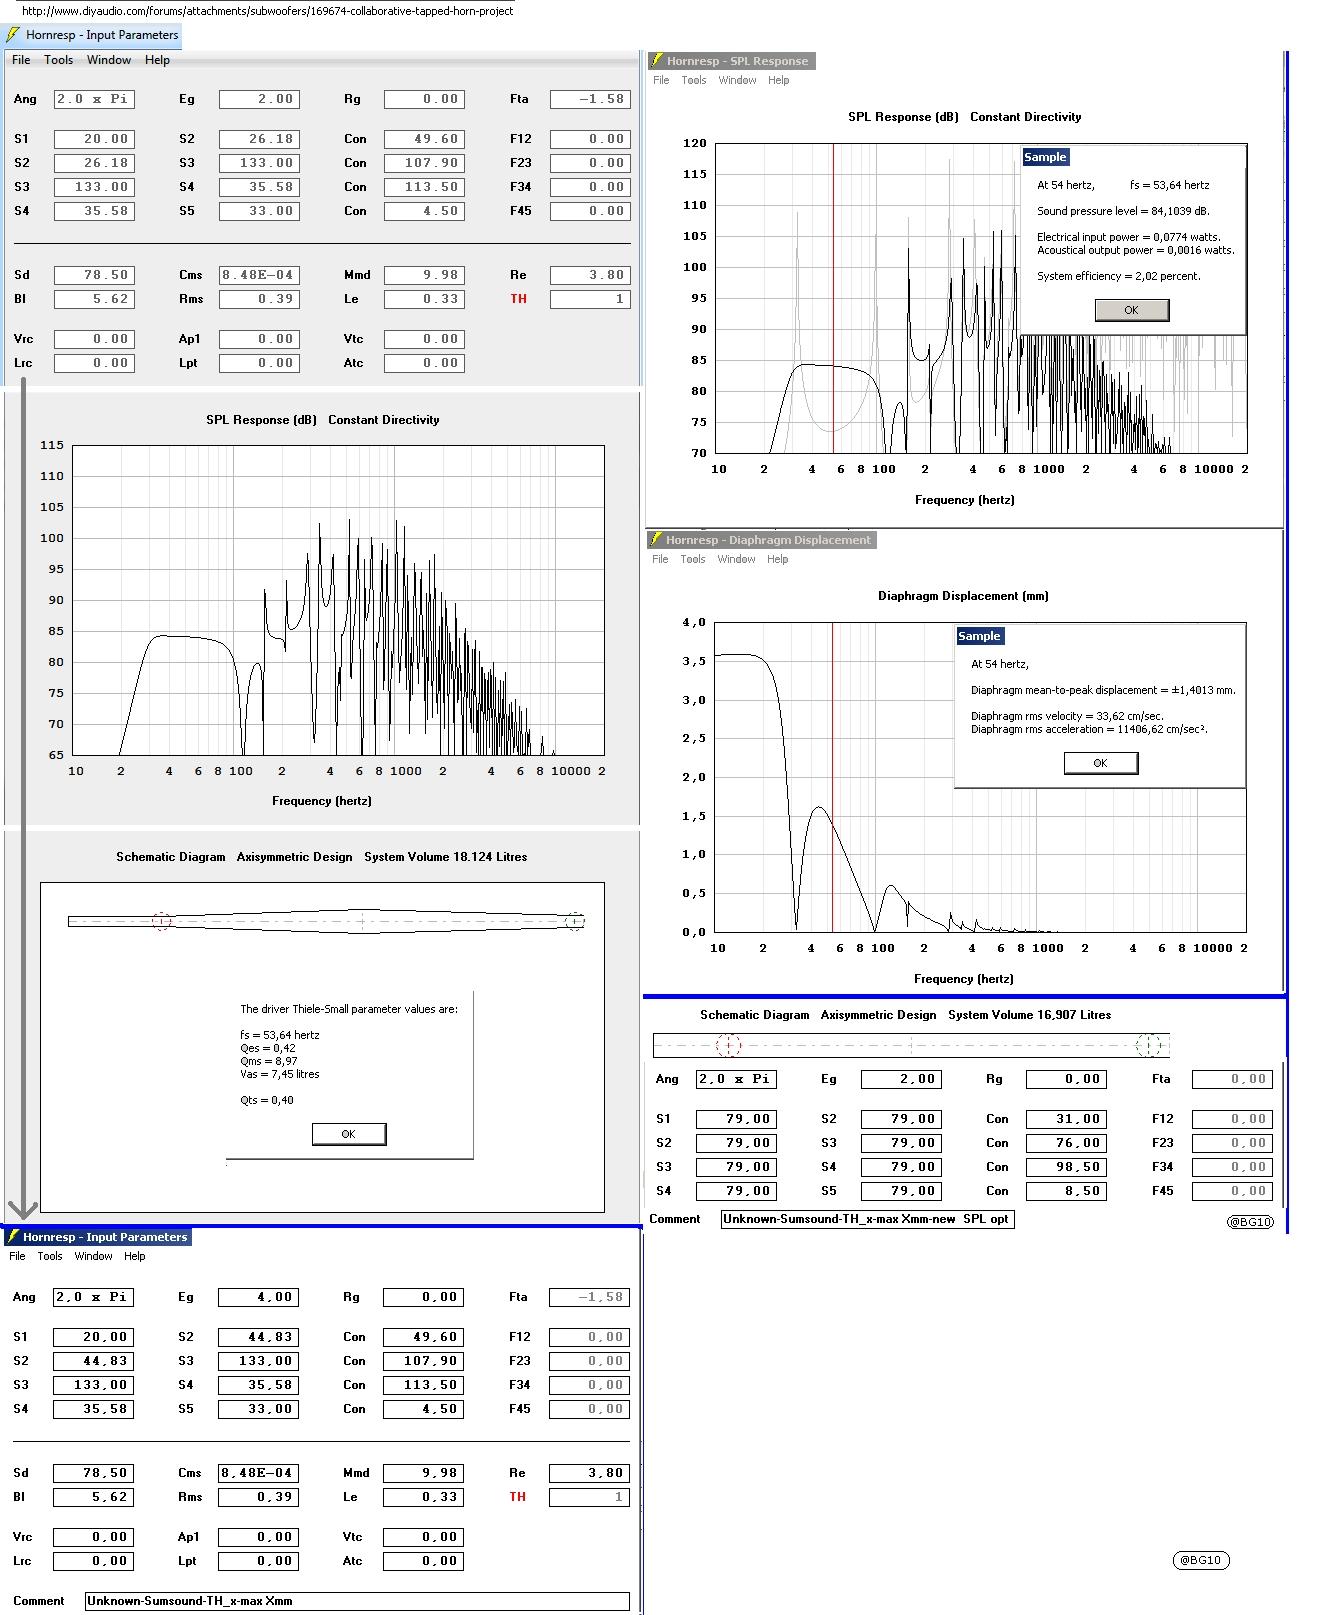Screen dimensions: 1333x1615
Task: Click the Comment field ending with 'SPL opt'
Action: point(868,1219)
